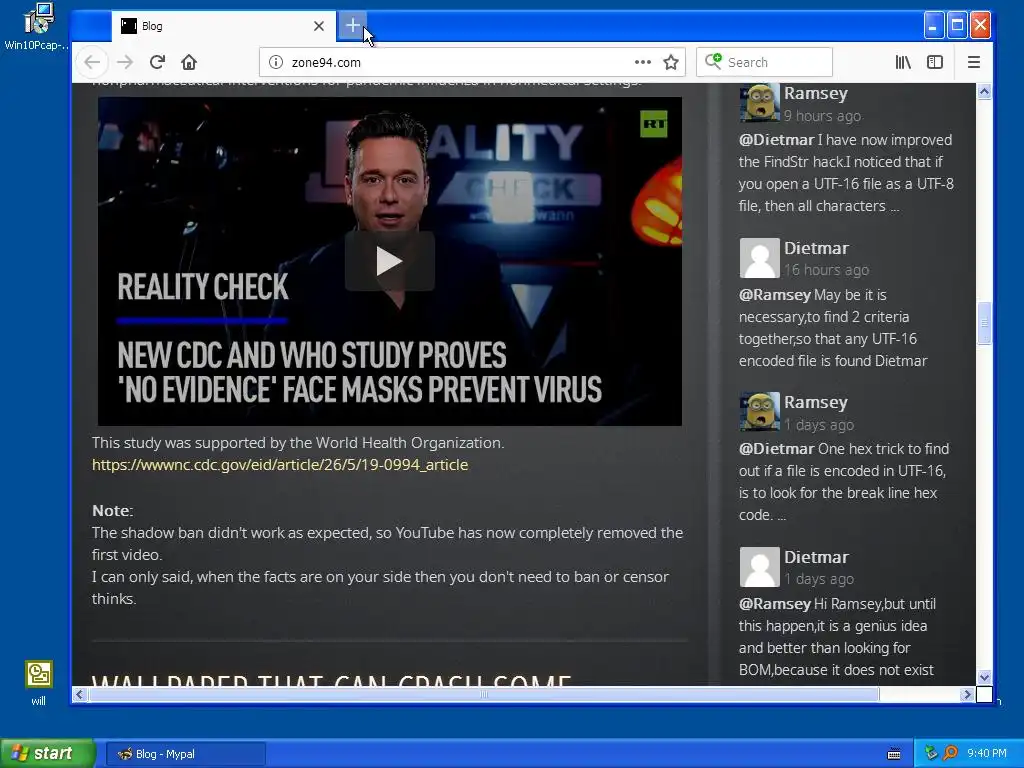Viewport: 1024px width, 768px height.
Task: Click @Ramsey mention in genius idea comment
Action: (775, 603)
